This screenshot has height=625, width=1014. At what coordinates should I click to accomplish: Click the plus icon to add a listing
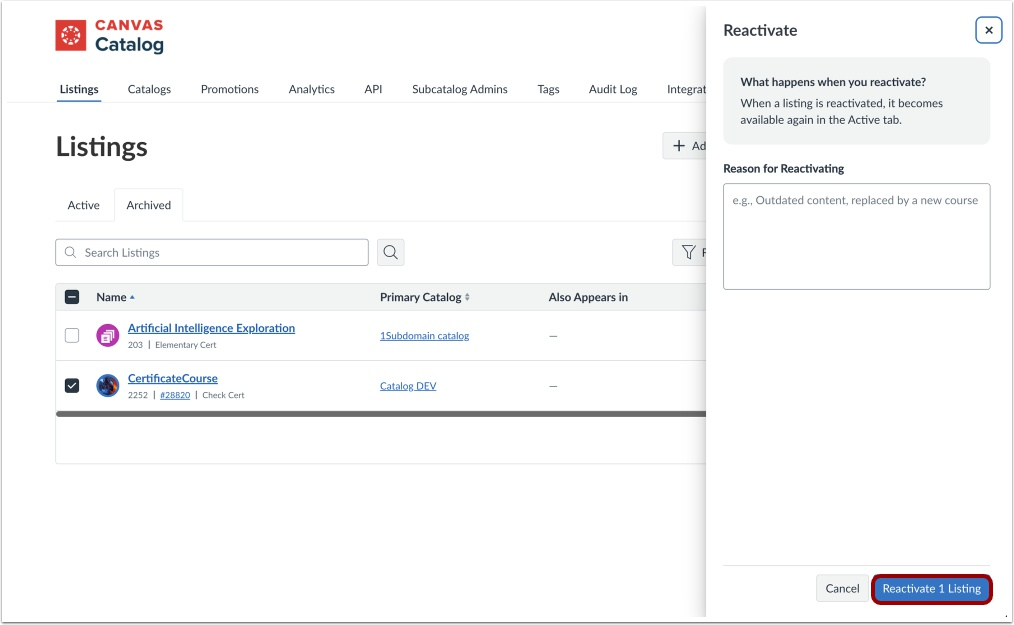click(x=677, y=145)
